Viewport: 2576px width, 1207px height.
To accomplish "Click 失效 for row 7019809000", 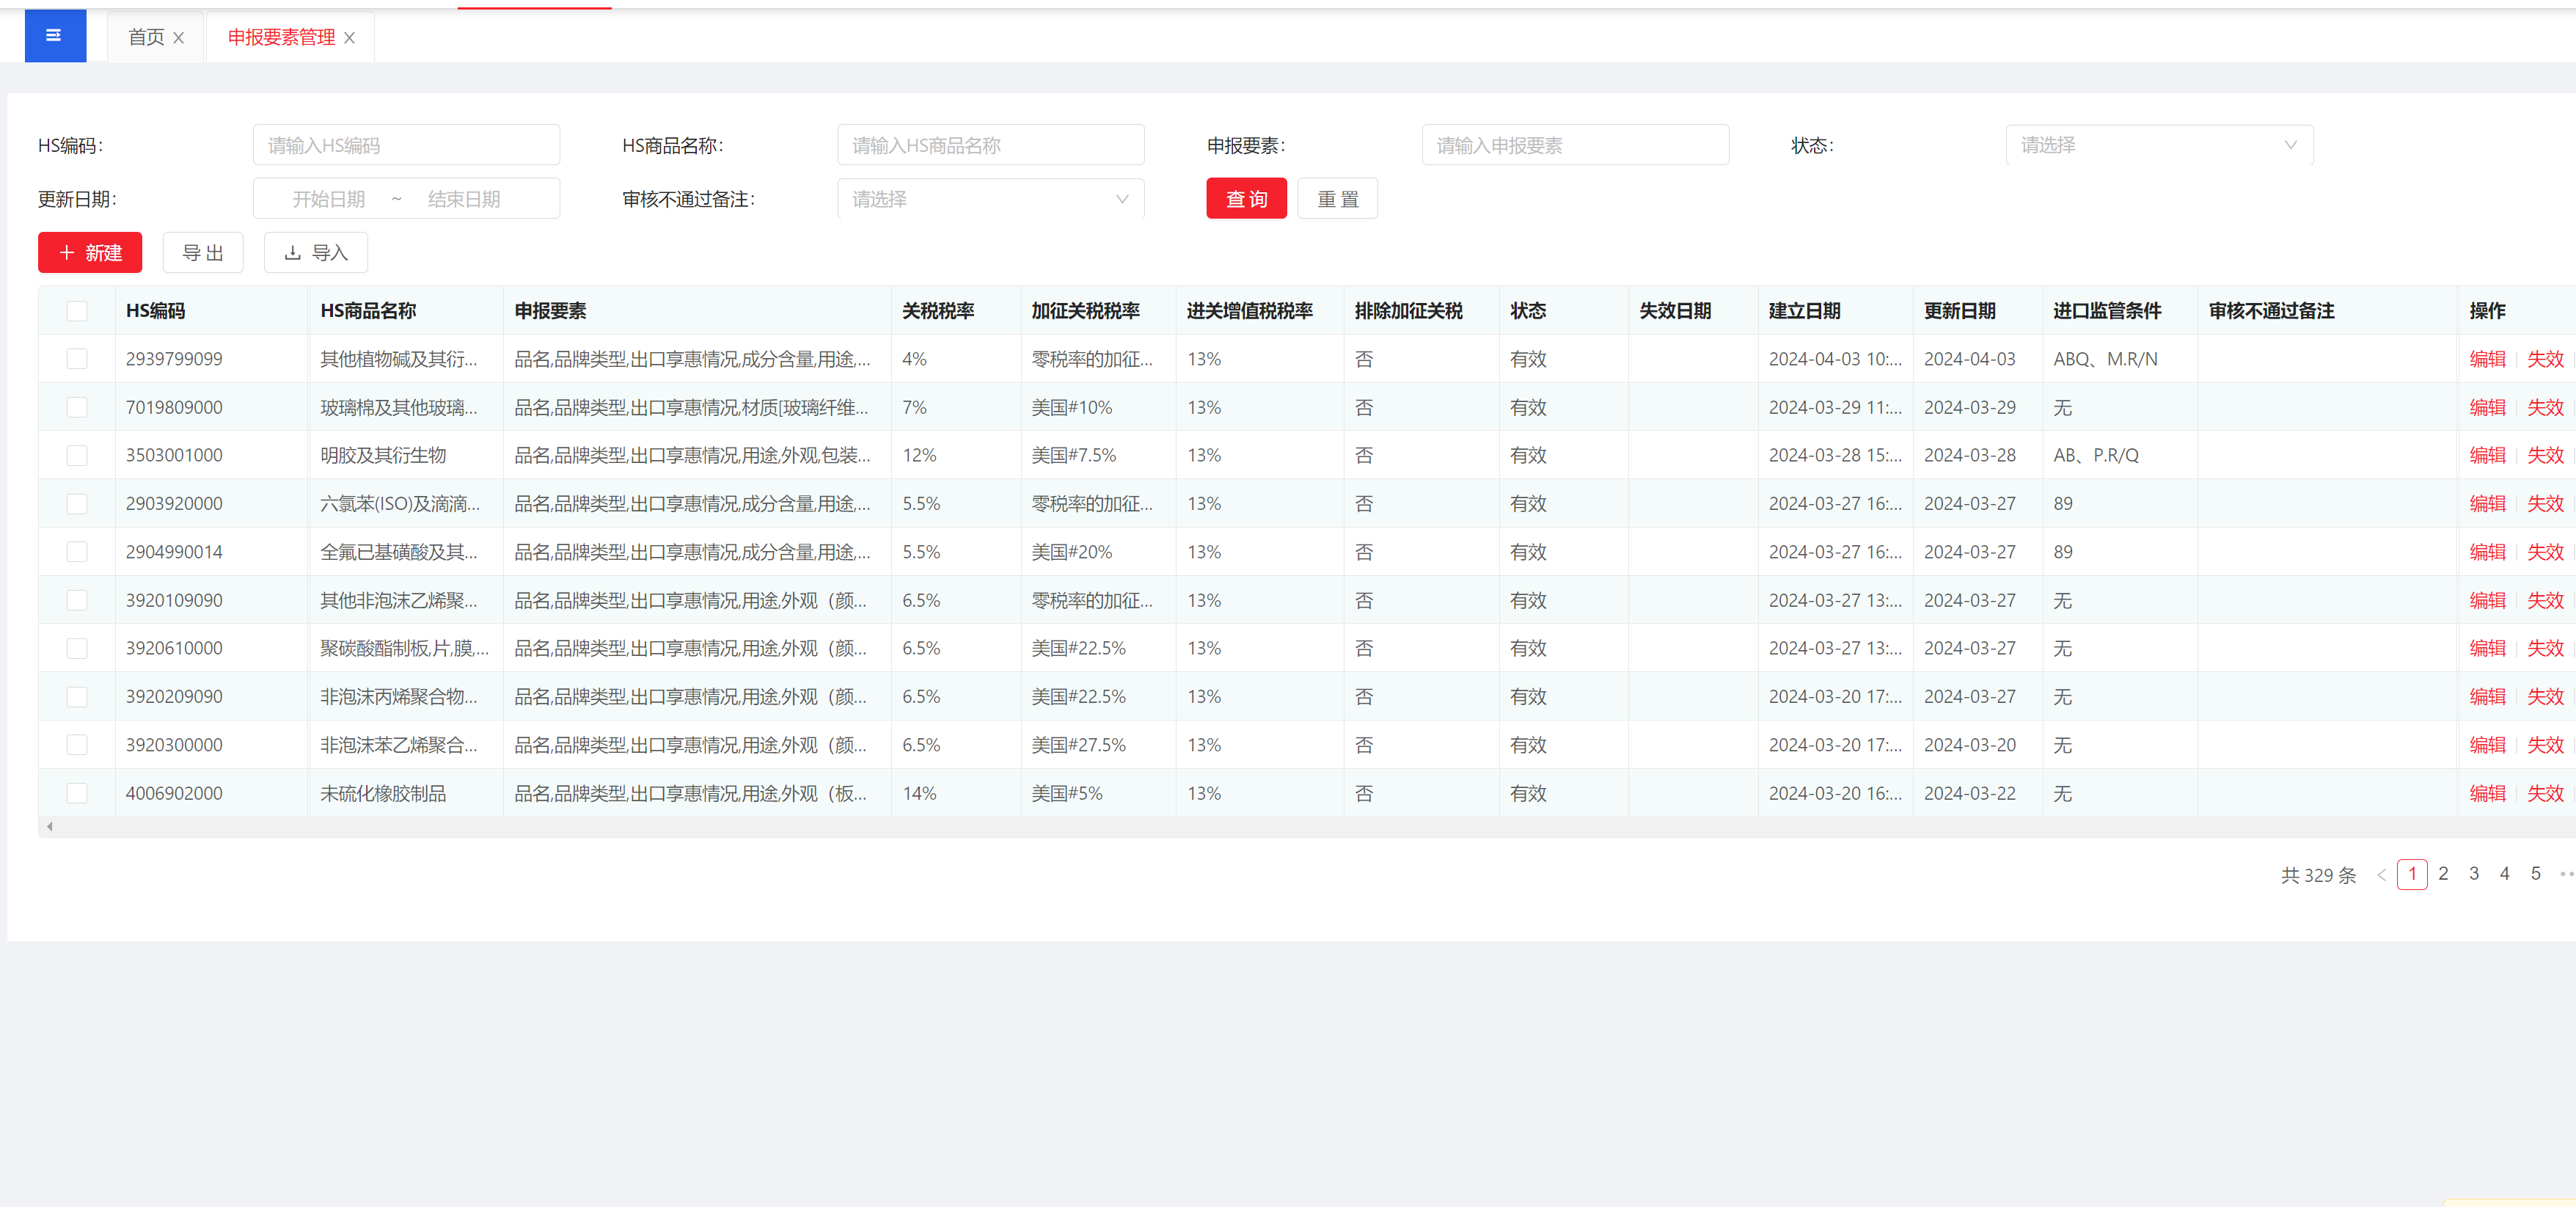I will coord(2545,407).
